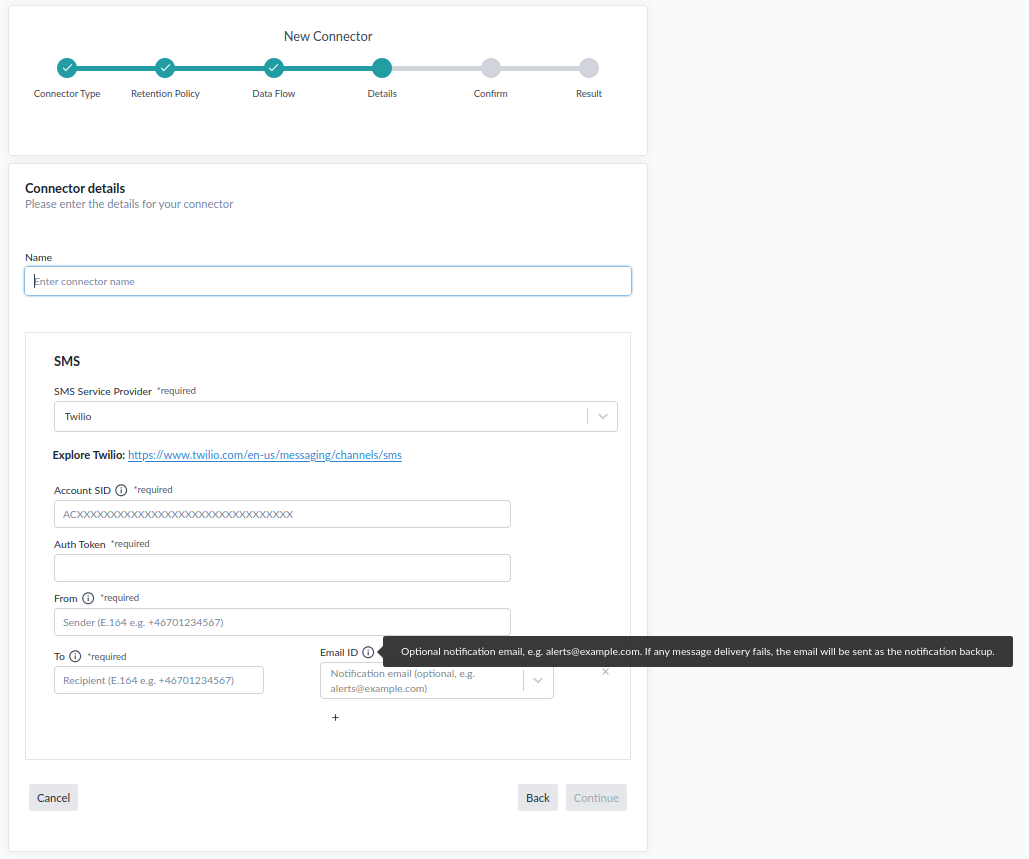The height and width of the screenshot is (859, 1029).
Task: Click the info icon next to Account SID
Action: click(x=121, y=490)
